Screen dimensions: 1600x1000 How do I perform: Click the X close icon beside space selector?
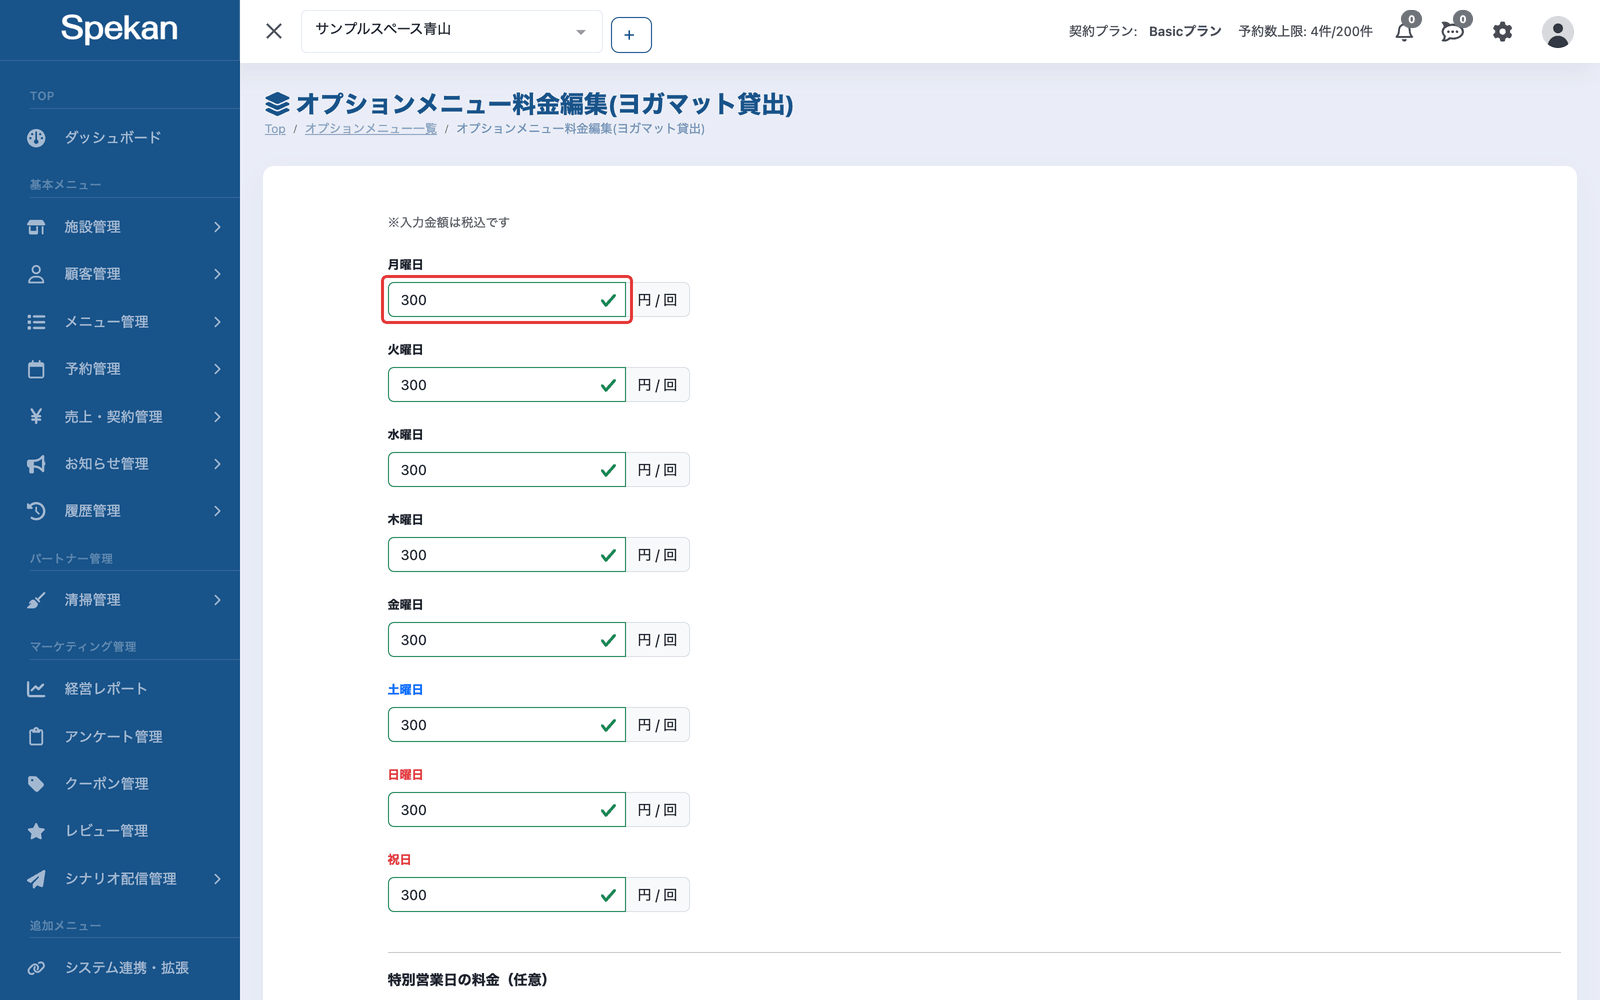[x=274, y=31]
